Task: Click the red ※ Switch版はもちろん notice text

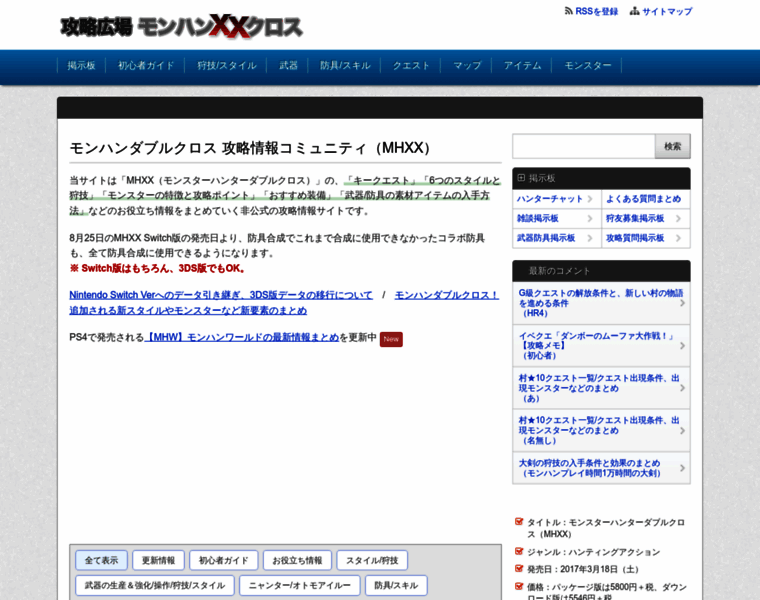Action: point(158,268)
